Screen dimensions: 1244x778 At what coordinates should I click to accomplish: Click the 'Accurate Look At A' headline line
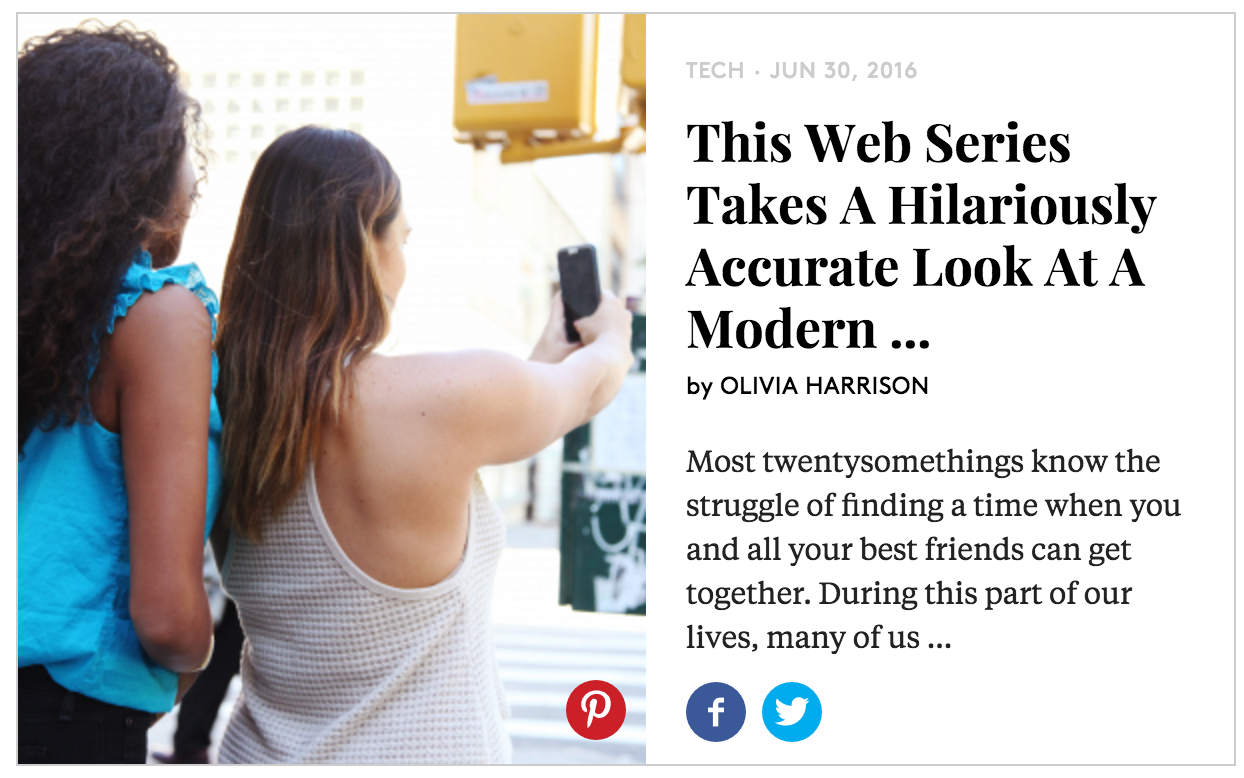tap(915, 267)
